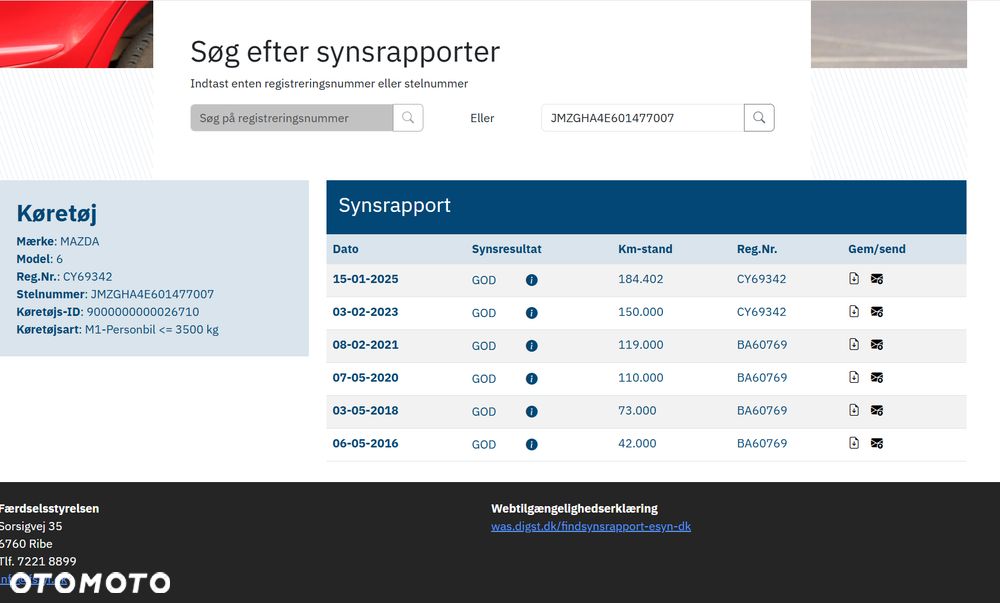Click the 'Køretøjsart: M1-Personbil' line

coord(117,330)
